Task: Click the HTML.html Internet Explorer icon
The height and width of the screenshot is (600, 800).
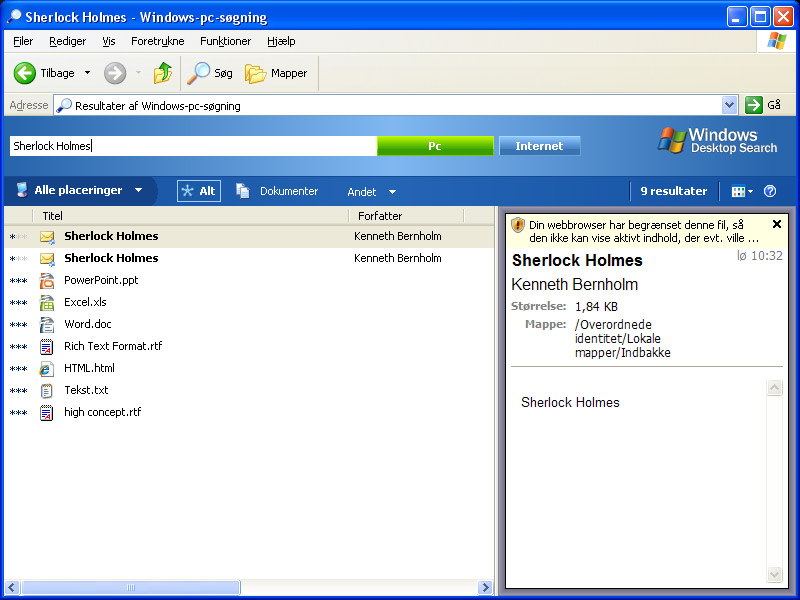Action: tap(46, 369)
